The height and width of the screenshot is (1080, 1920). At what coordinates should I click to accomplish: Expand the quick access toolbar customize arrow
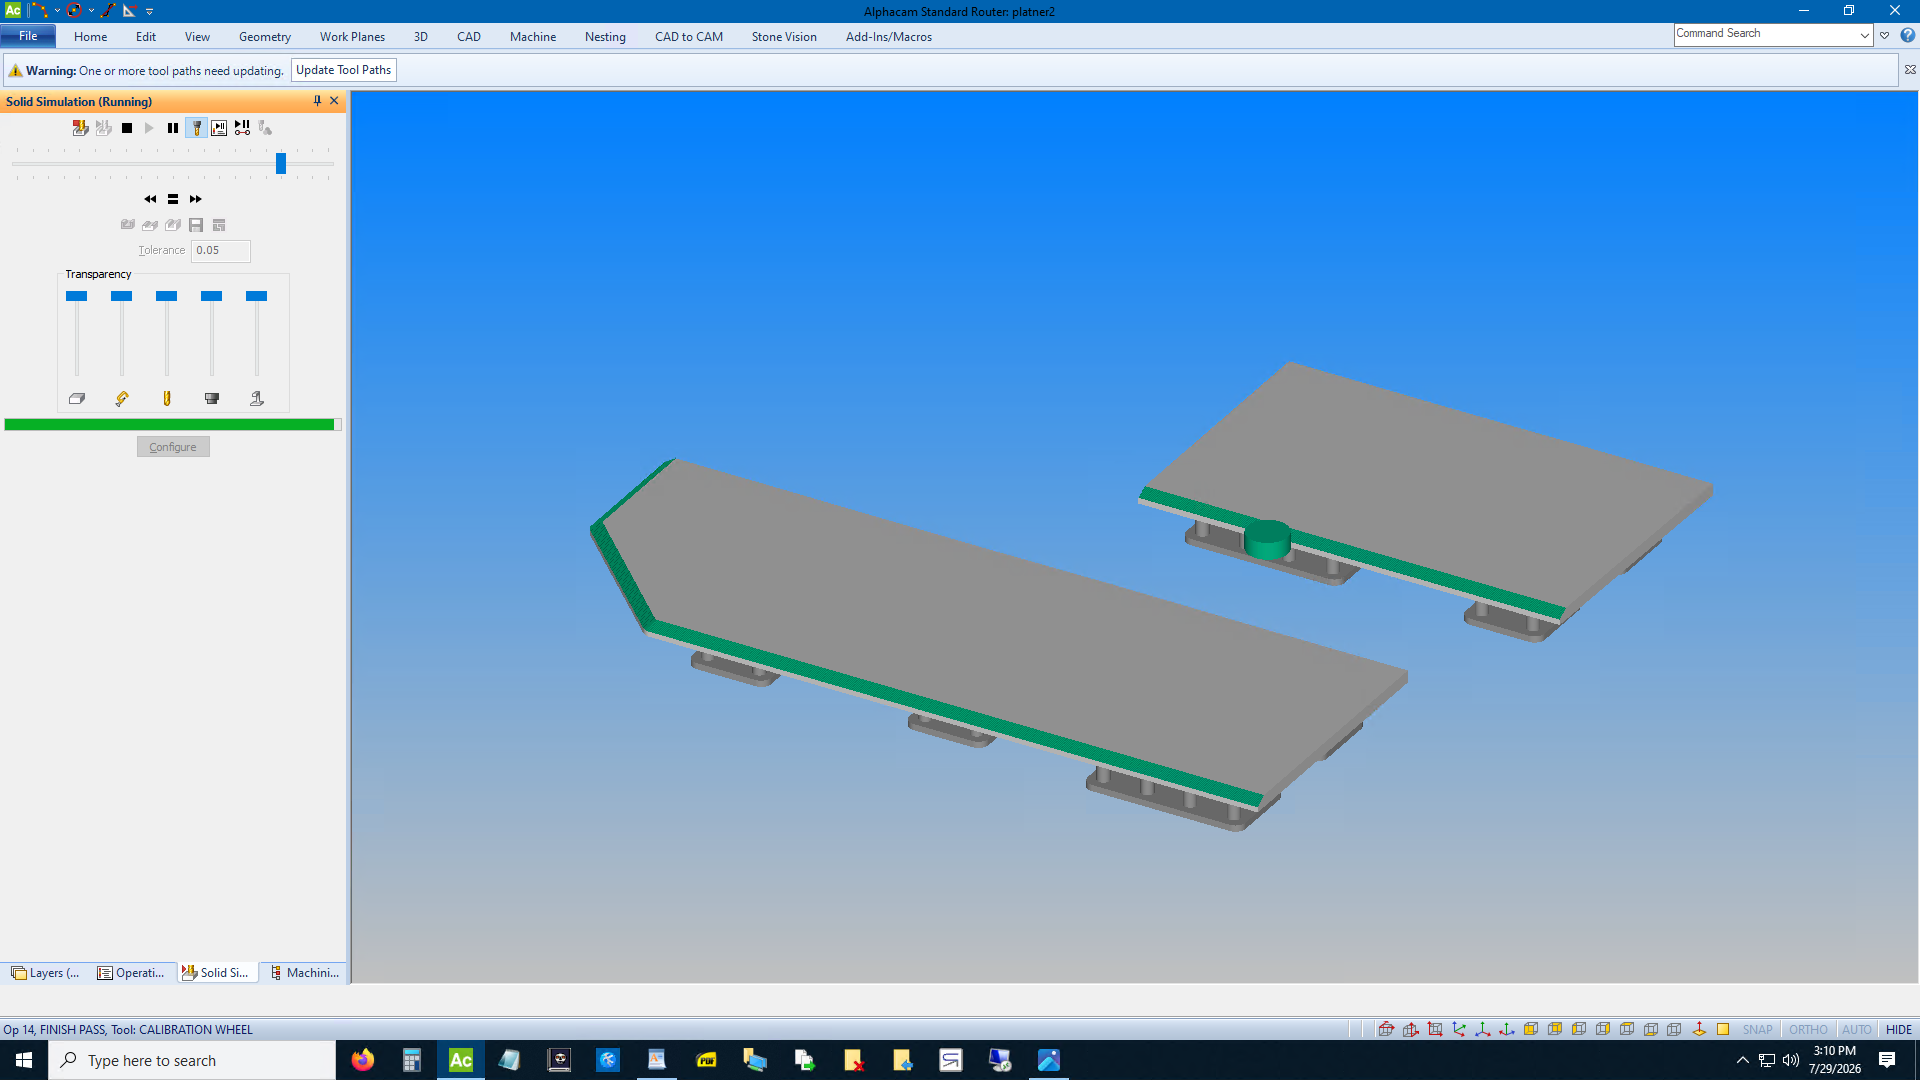150,11
